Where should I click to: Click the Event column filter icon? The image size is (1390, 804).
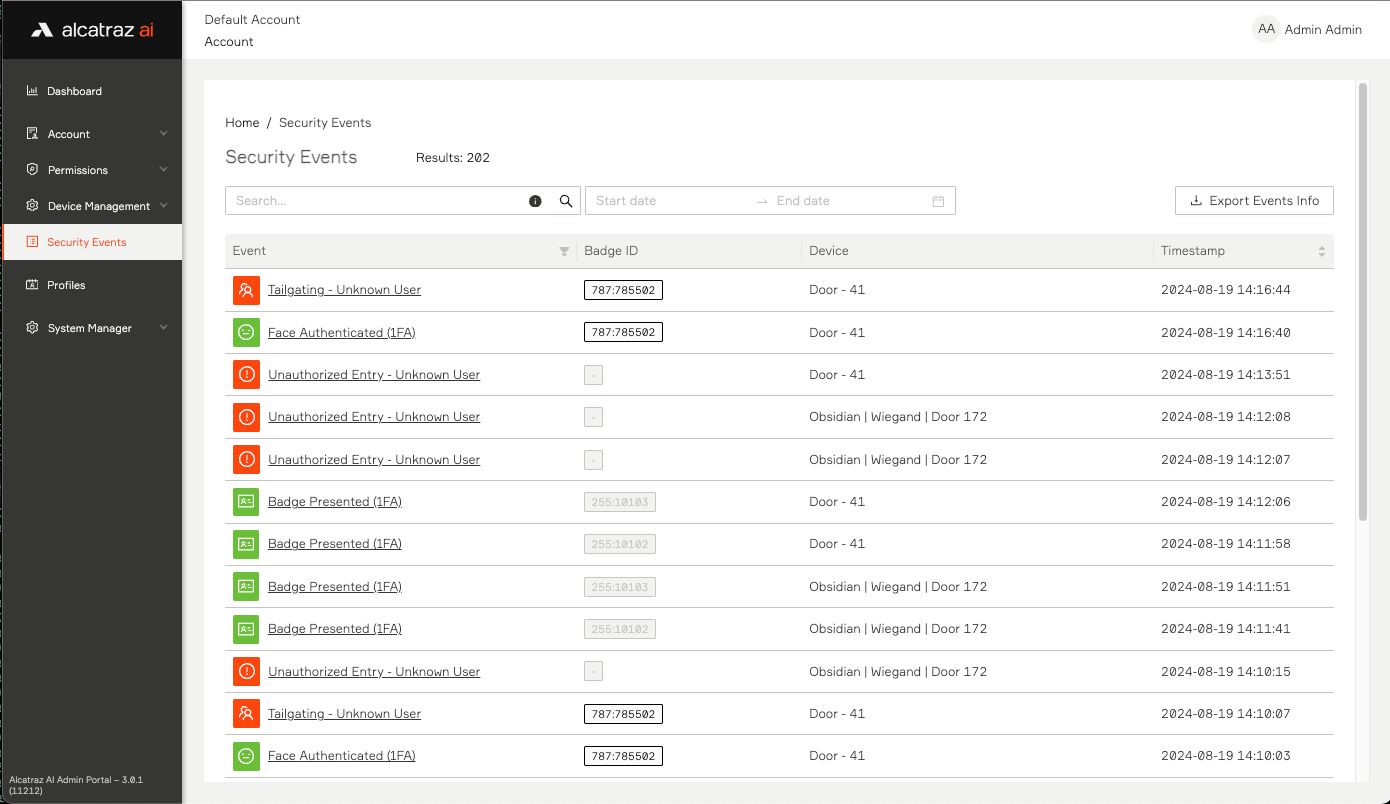(564, 251)
